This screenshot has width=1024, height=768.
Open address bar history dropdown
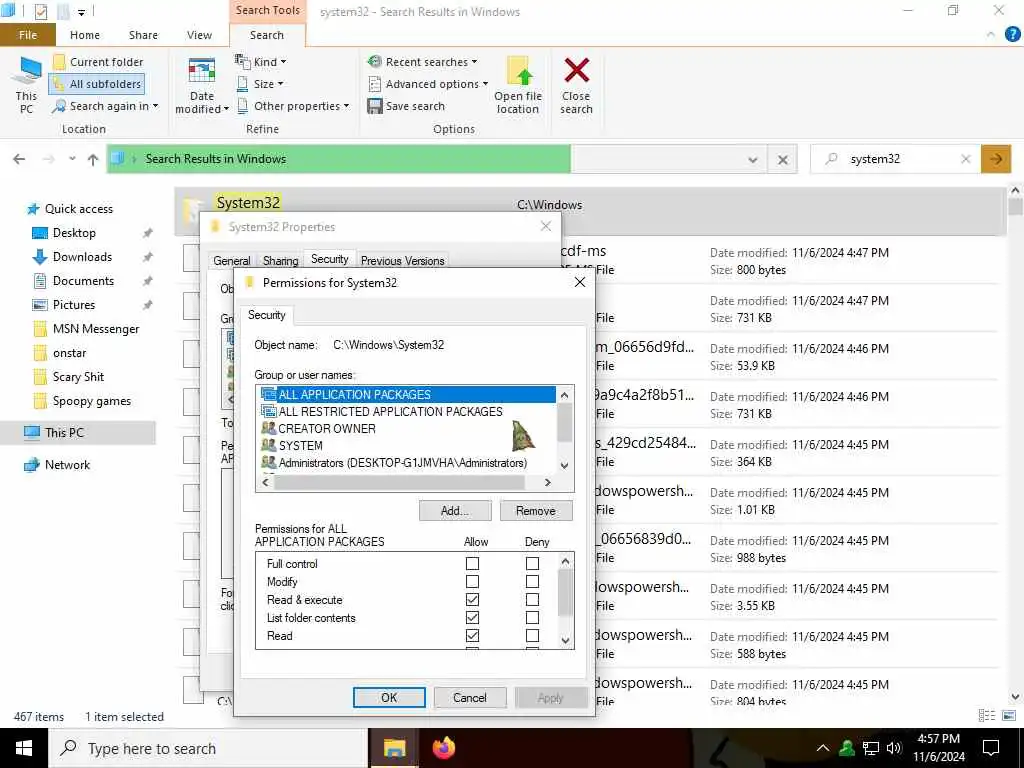pyautogui.click(x=752, y=159)
